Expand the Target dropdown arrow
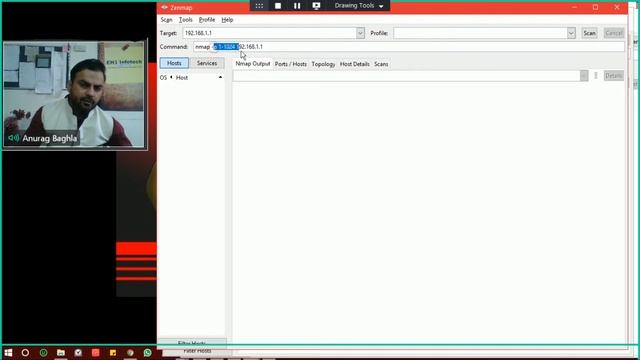 click(360, 33)
